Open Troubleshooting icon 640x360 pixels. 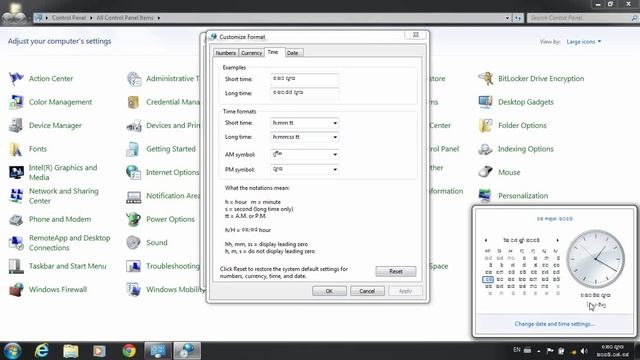pyautogui.click(x=134, y=266)
